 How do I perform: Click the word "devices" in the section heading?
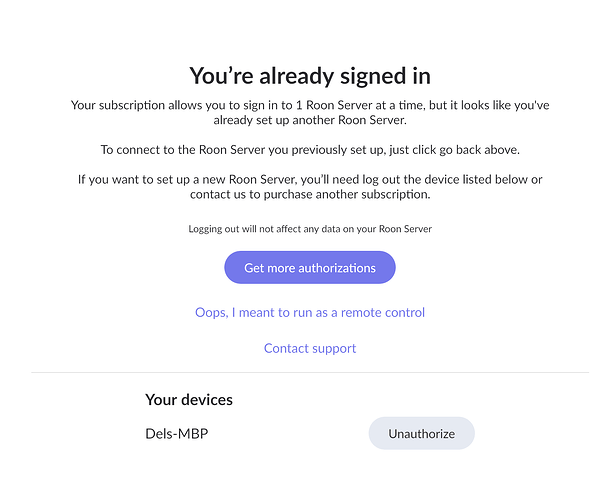click(x=207, y=400)
